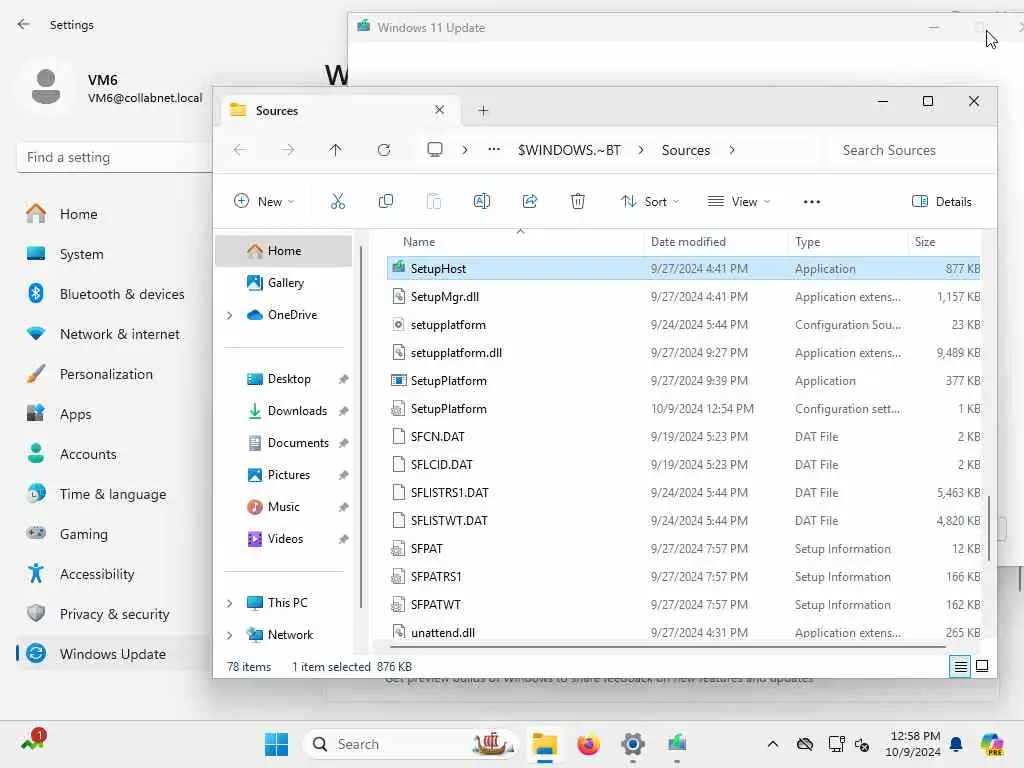Sort by Date modified column header
The width and height of the screenshot is (1024, 768).
point(688,242)
